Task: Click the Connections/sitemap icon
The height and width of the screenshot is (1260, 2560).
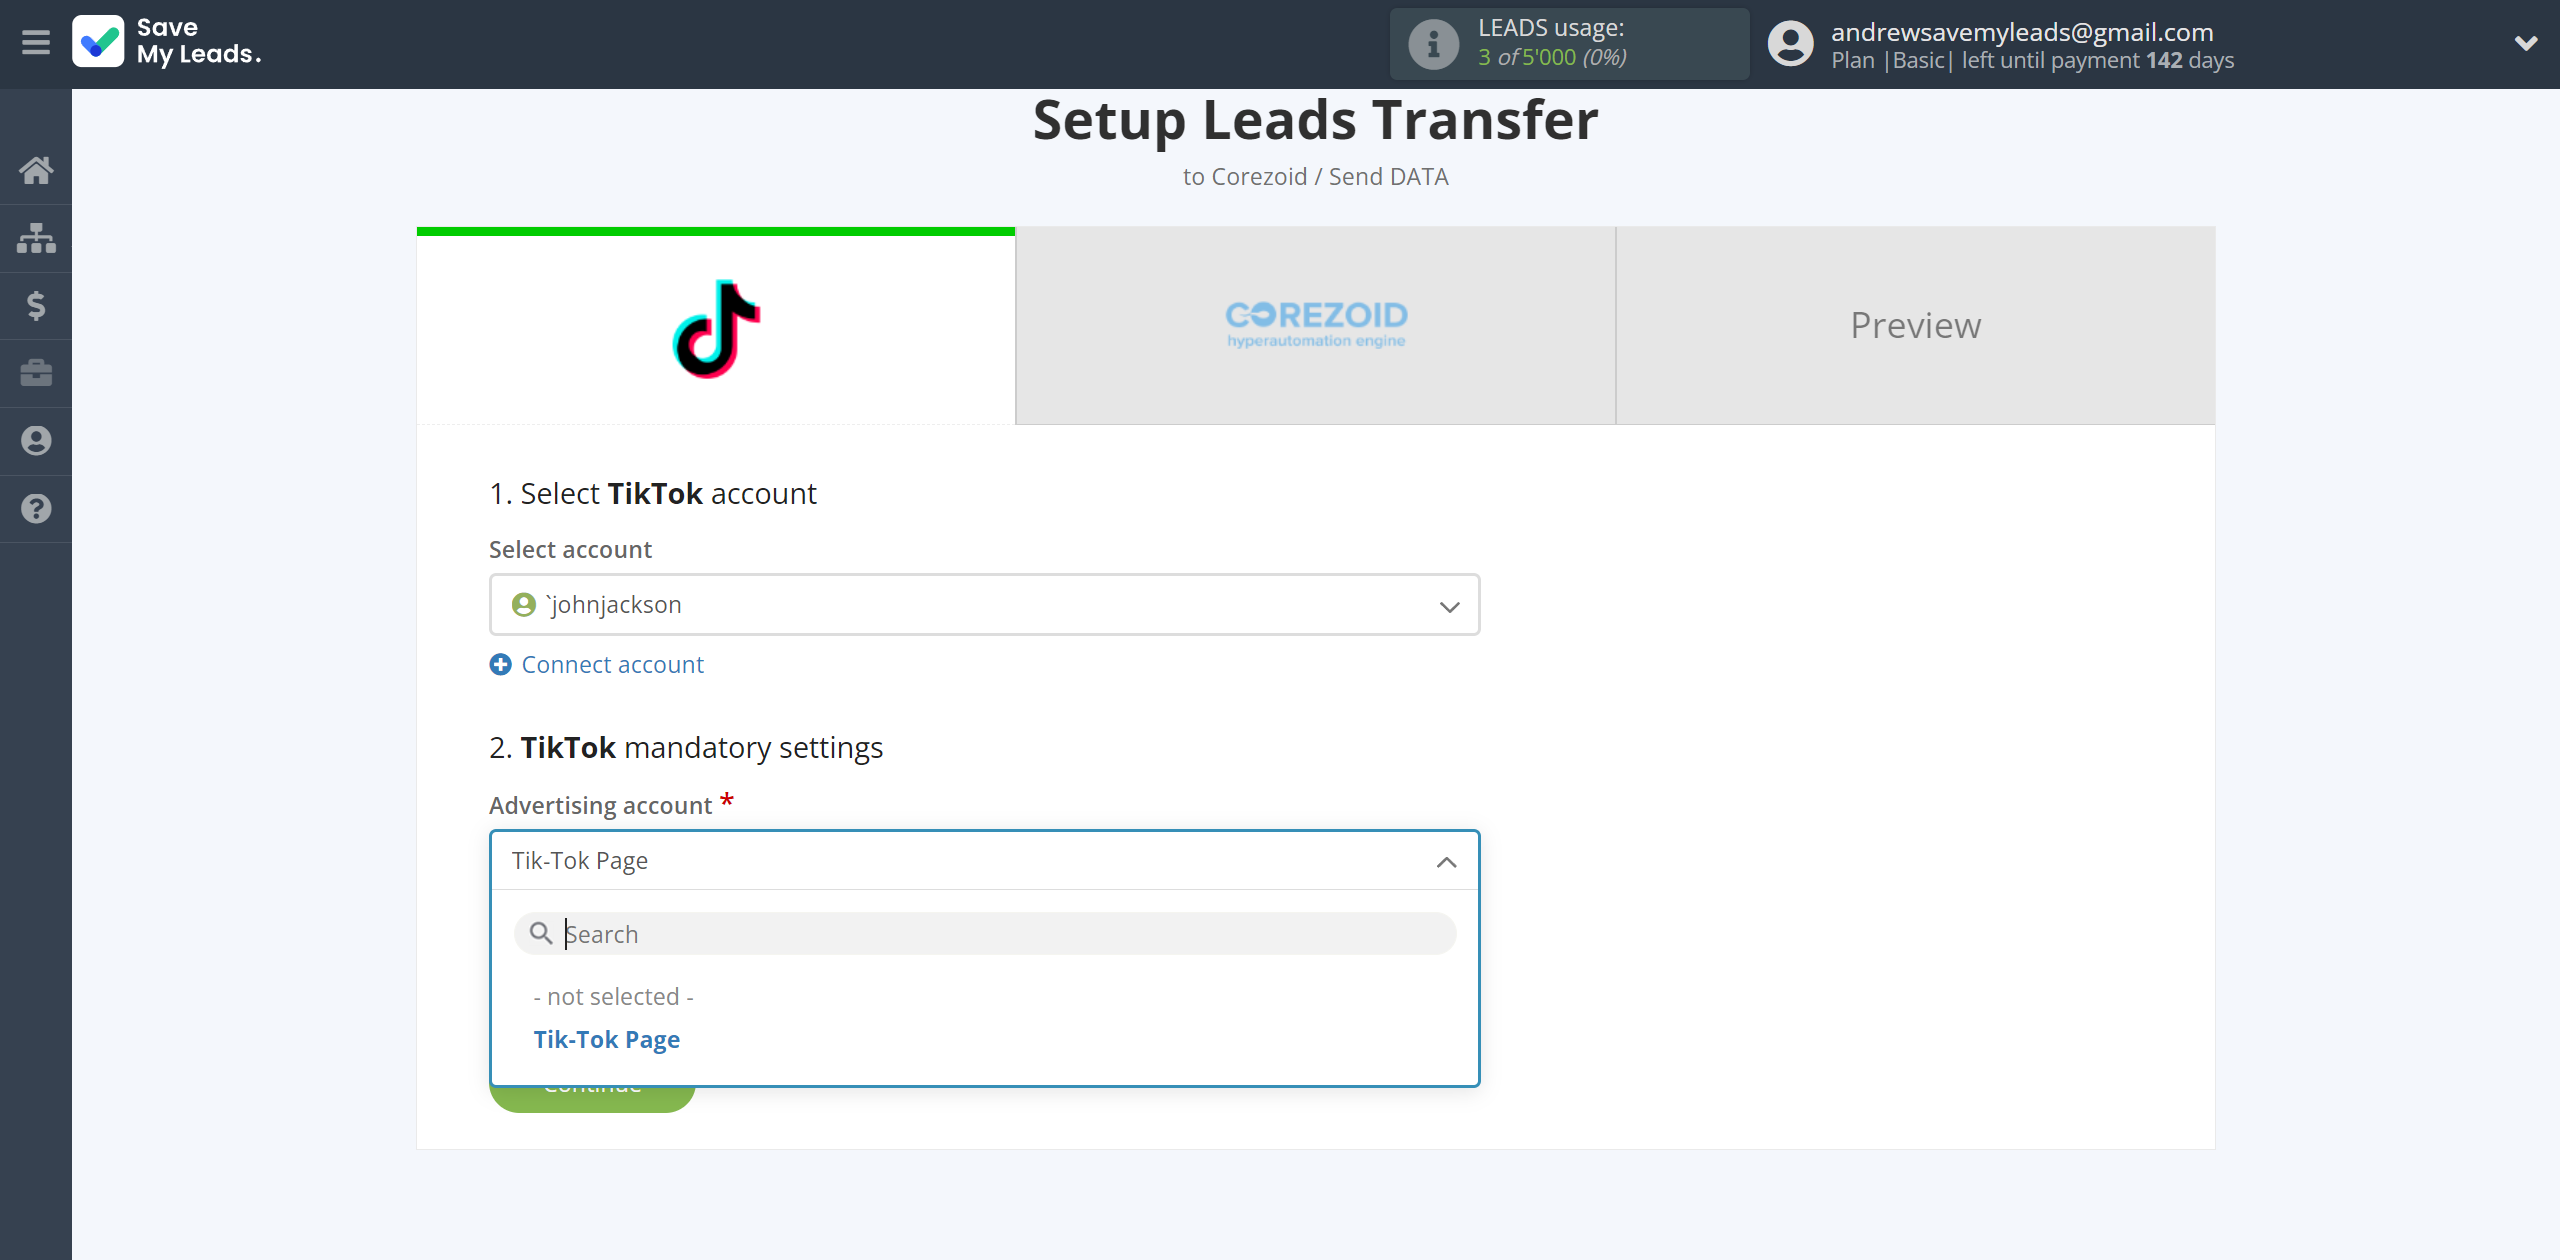Action: (x=36, y=237)
